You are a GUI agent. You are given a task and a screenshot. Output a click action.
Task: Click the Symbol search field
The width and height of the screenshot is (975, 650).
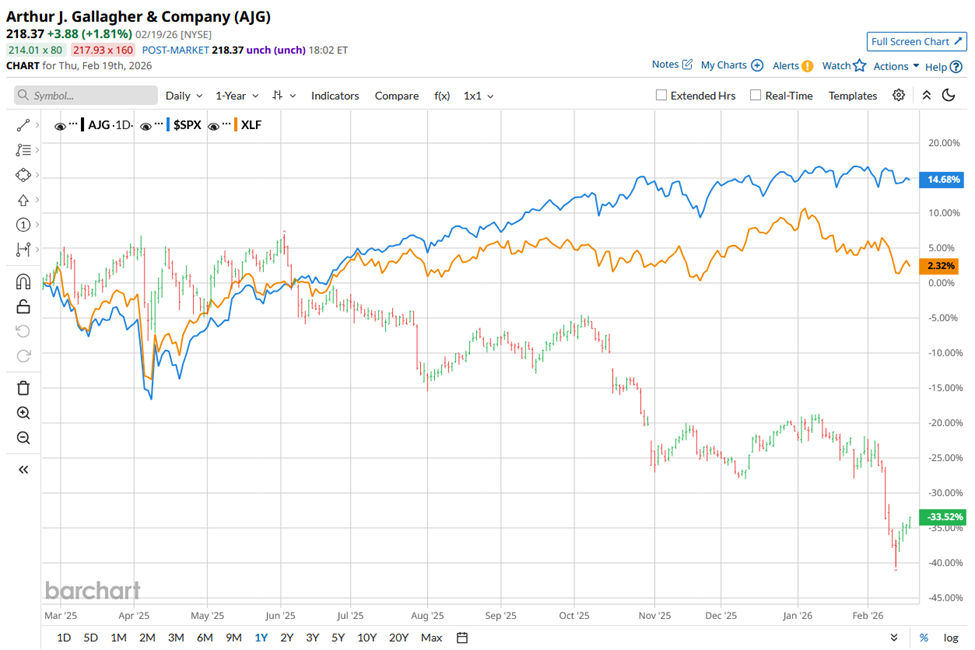(x=86, y=96)
